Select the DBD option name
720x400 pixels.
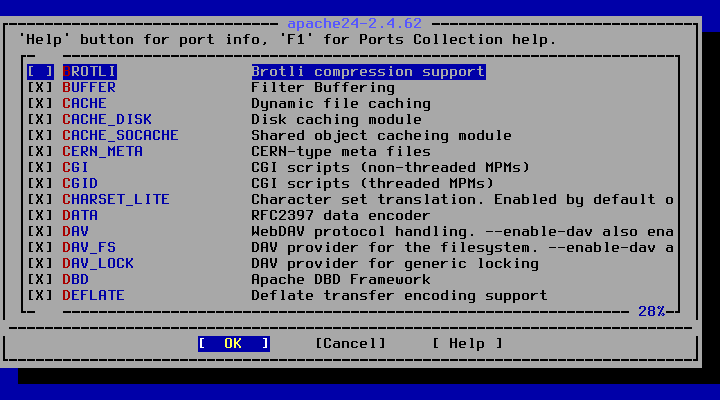(76, 280)
